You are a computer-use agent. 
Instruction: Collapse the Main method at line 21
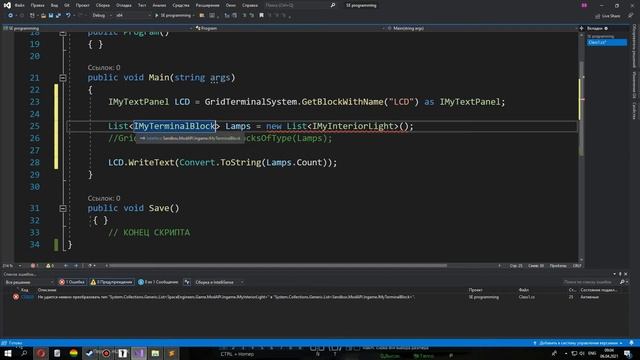(63, 78)
